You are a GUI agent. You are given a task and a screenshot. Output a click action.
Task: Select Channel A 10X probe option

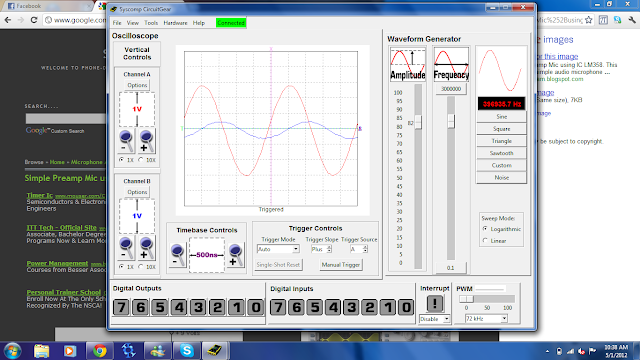point(141,160)
